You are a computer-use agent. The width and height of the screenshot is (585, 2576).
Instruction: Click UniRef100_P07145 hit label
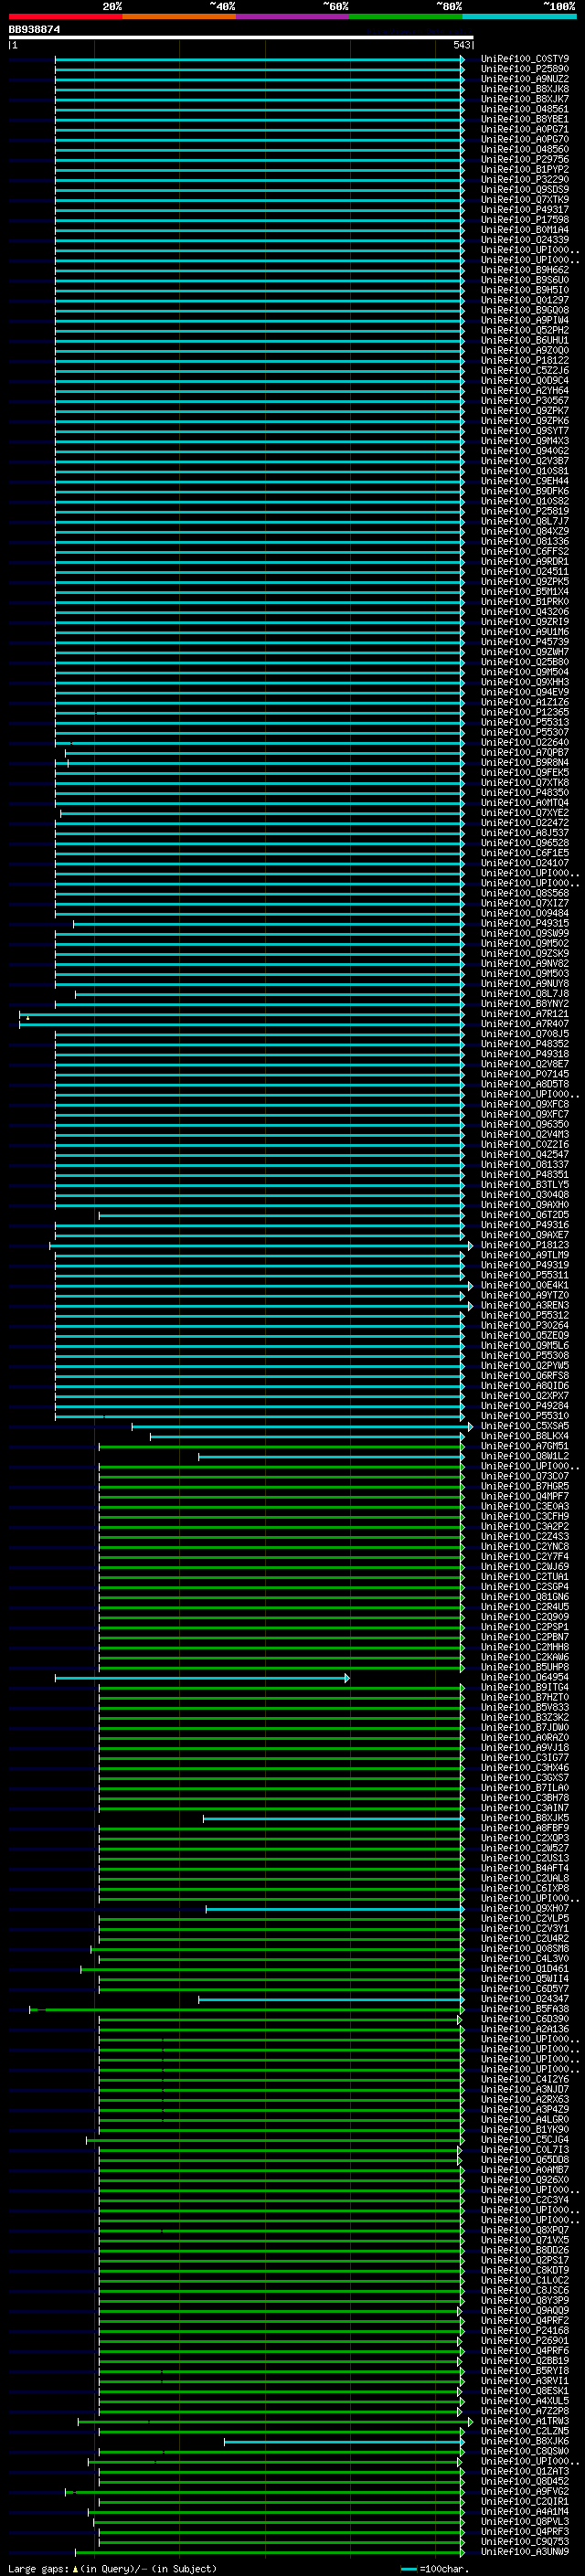pos(524,1074)
